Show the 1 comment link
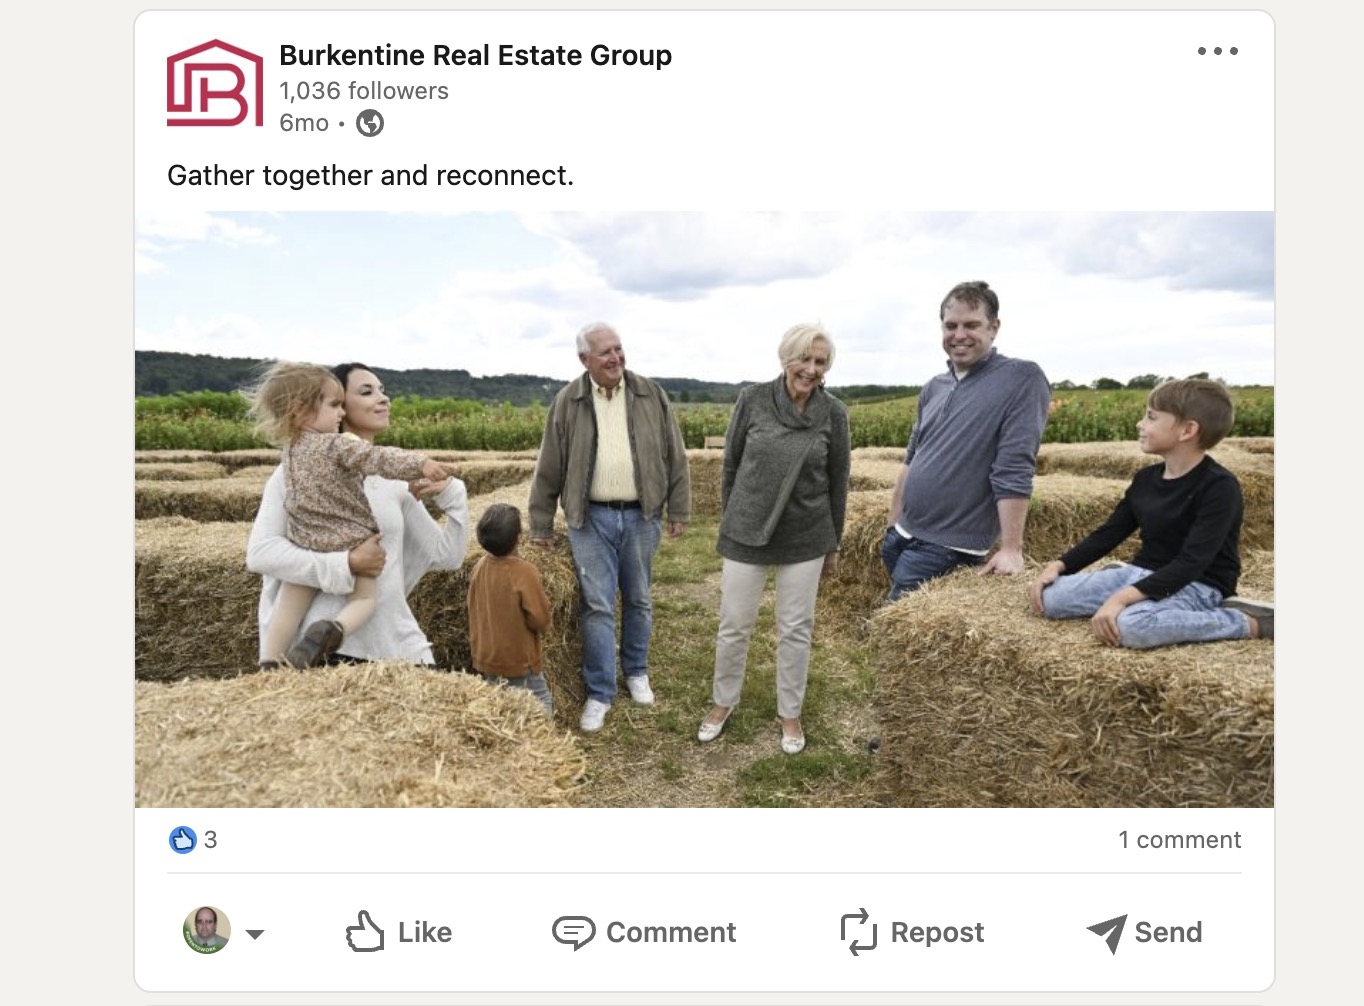The image size is (1364, 1006). click(1180, 840)
